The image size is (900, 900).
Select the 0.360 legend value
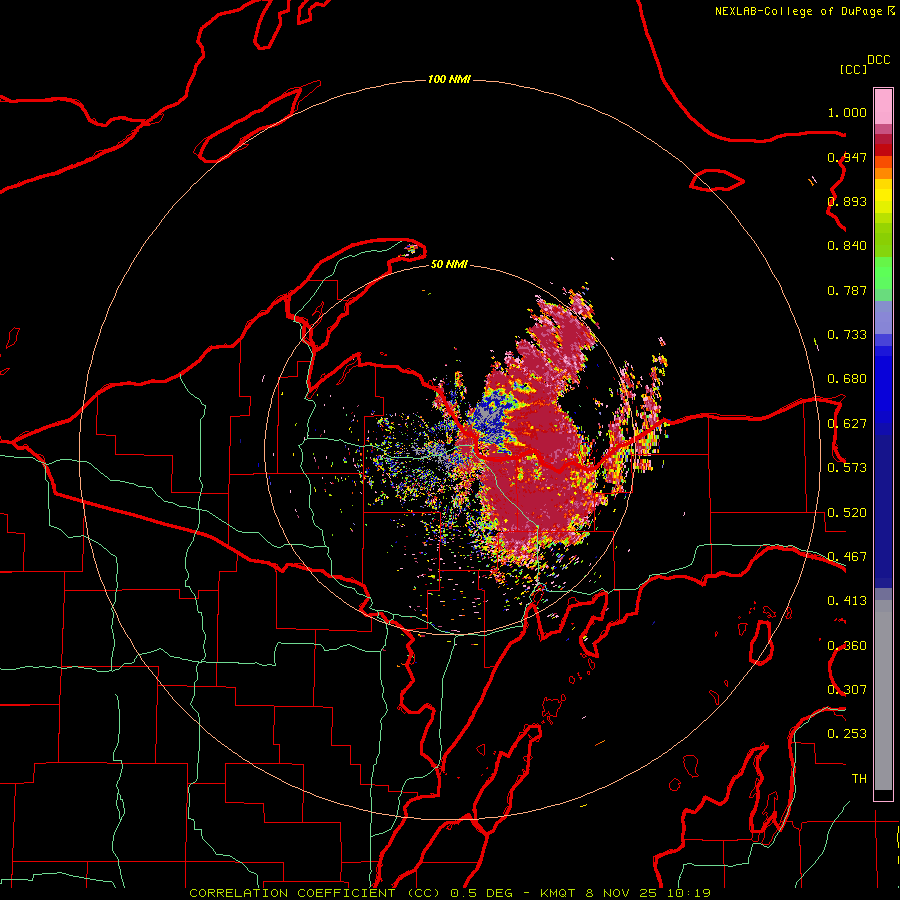point(847,646)
